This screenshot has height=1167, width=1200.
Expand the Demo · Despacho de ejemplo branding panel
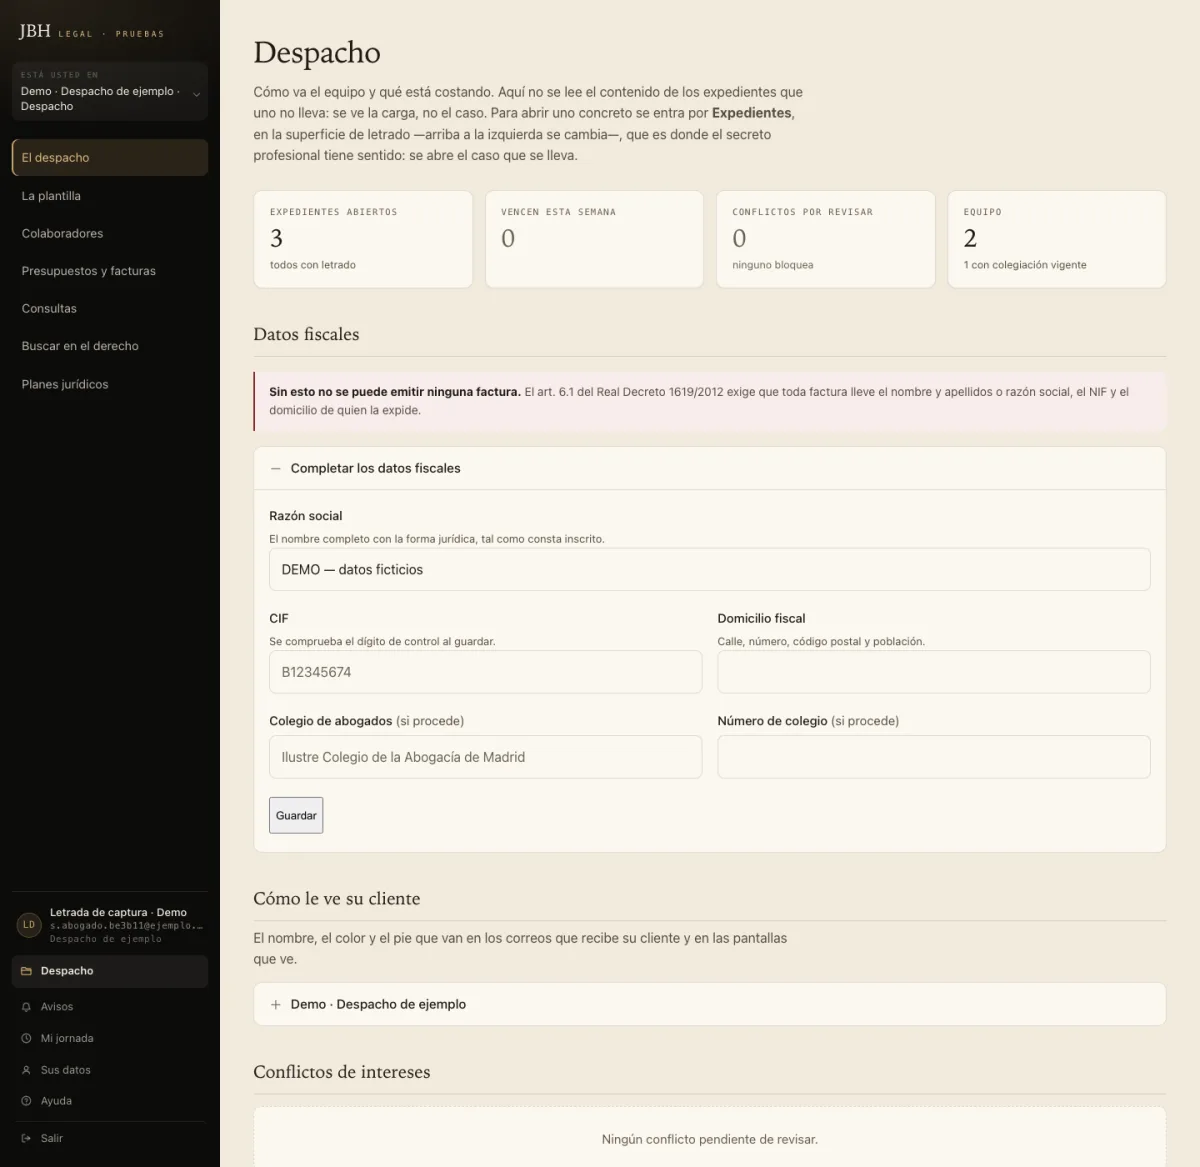710,1004
